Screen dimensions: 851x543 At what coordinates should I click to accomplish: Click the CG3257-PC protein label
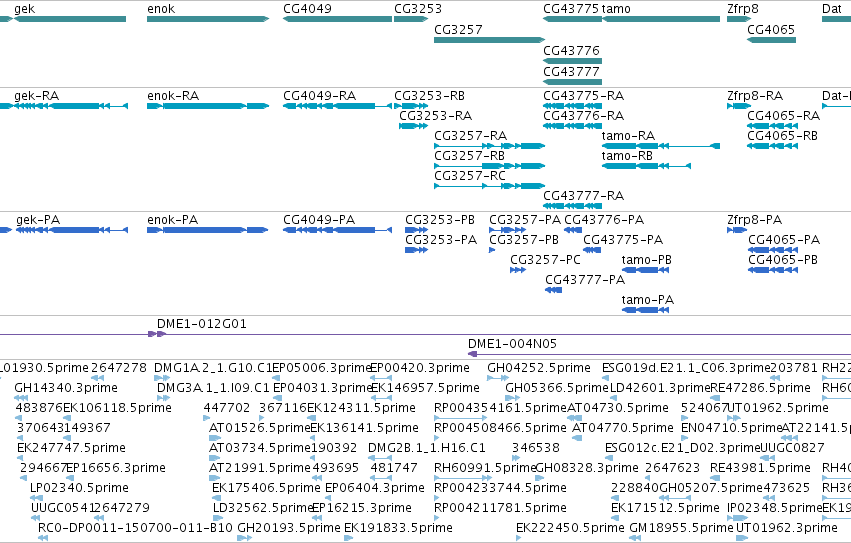pyautogui.click(x=545, y=260)
